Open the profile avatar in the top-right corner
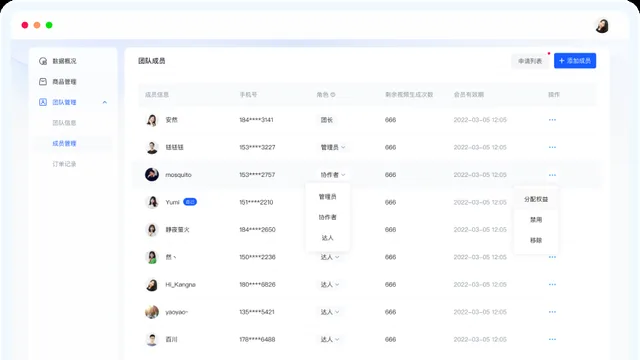 602,25
